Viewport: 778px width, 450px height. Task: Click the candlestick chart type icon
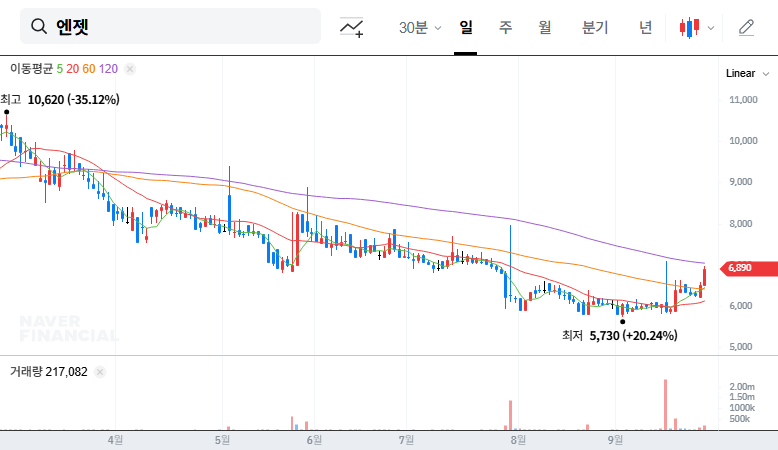click(x=690, y=27)
